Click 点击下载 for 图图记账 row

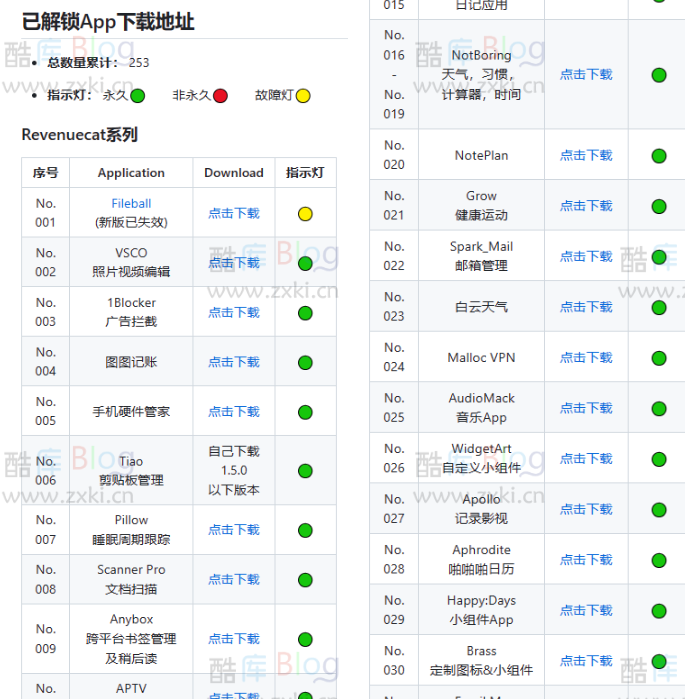pyautogui.click(x=234, y=362)
